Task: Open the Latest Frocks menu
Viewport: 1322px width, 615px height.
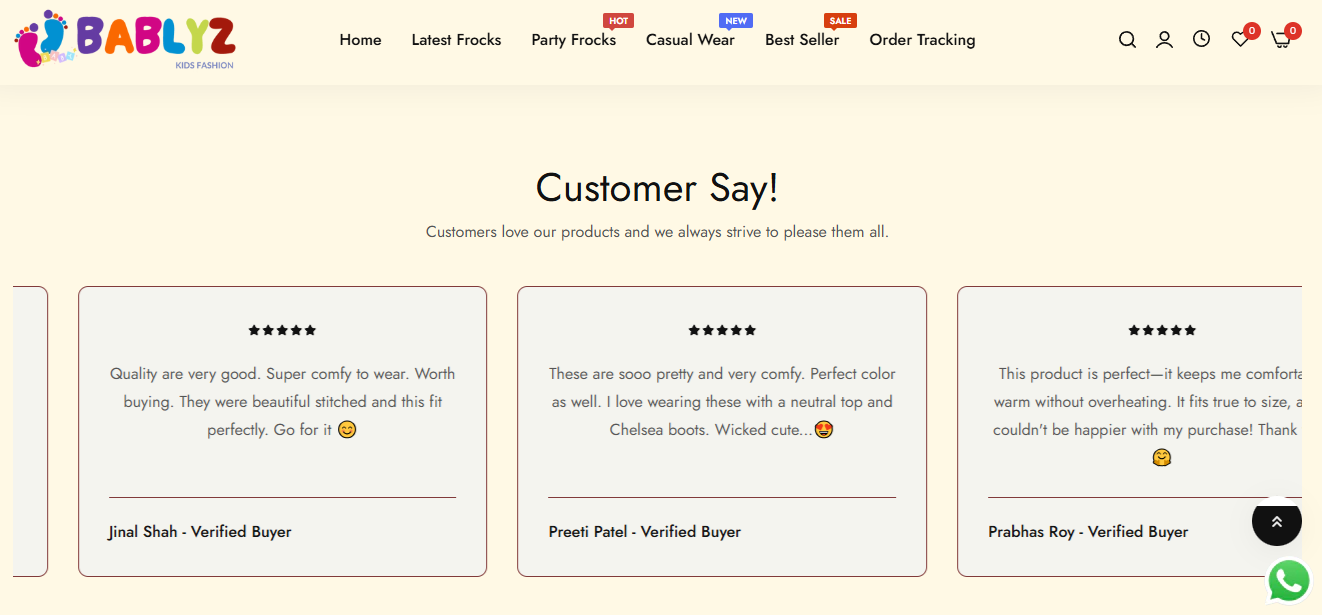Action: click(456, 40)
